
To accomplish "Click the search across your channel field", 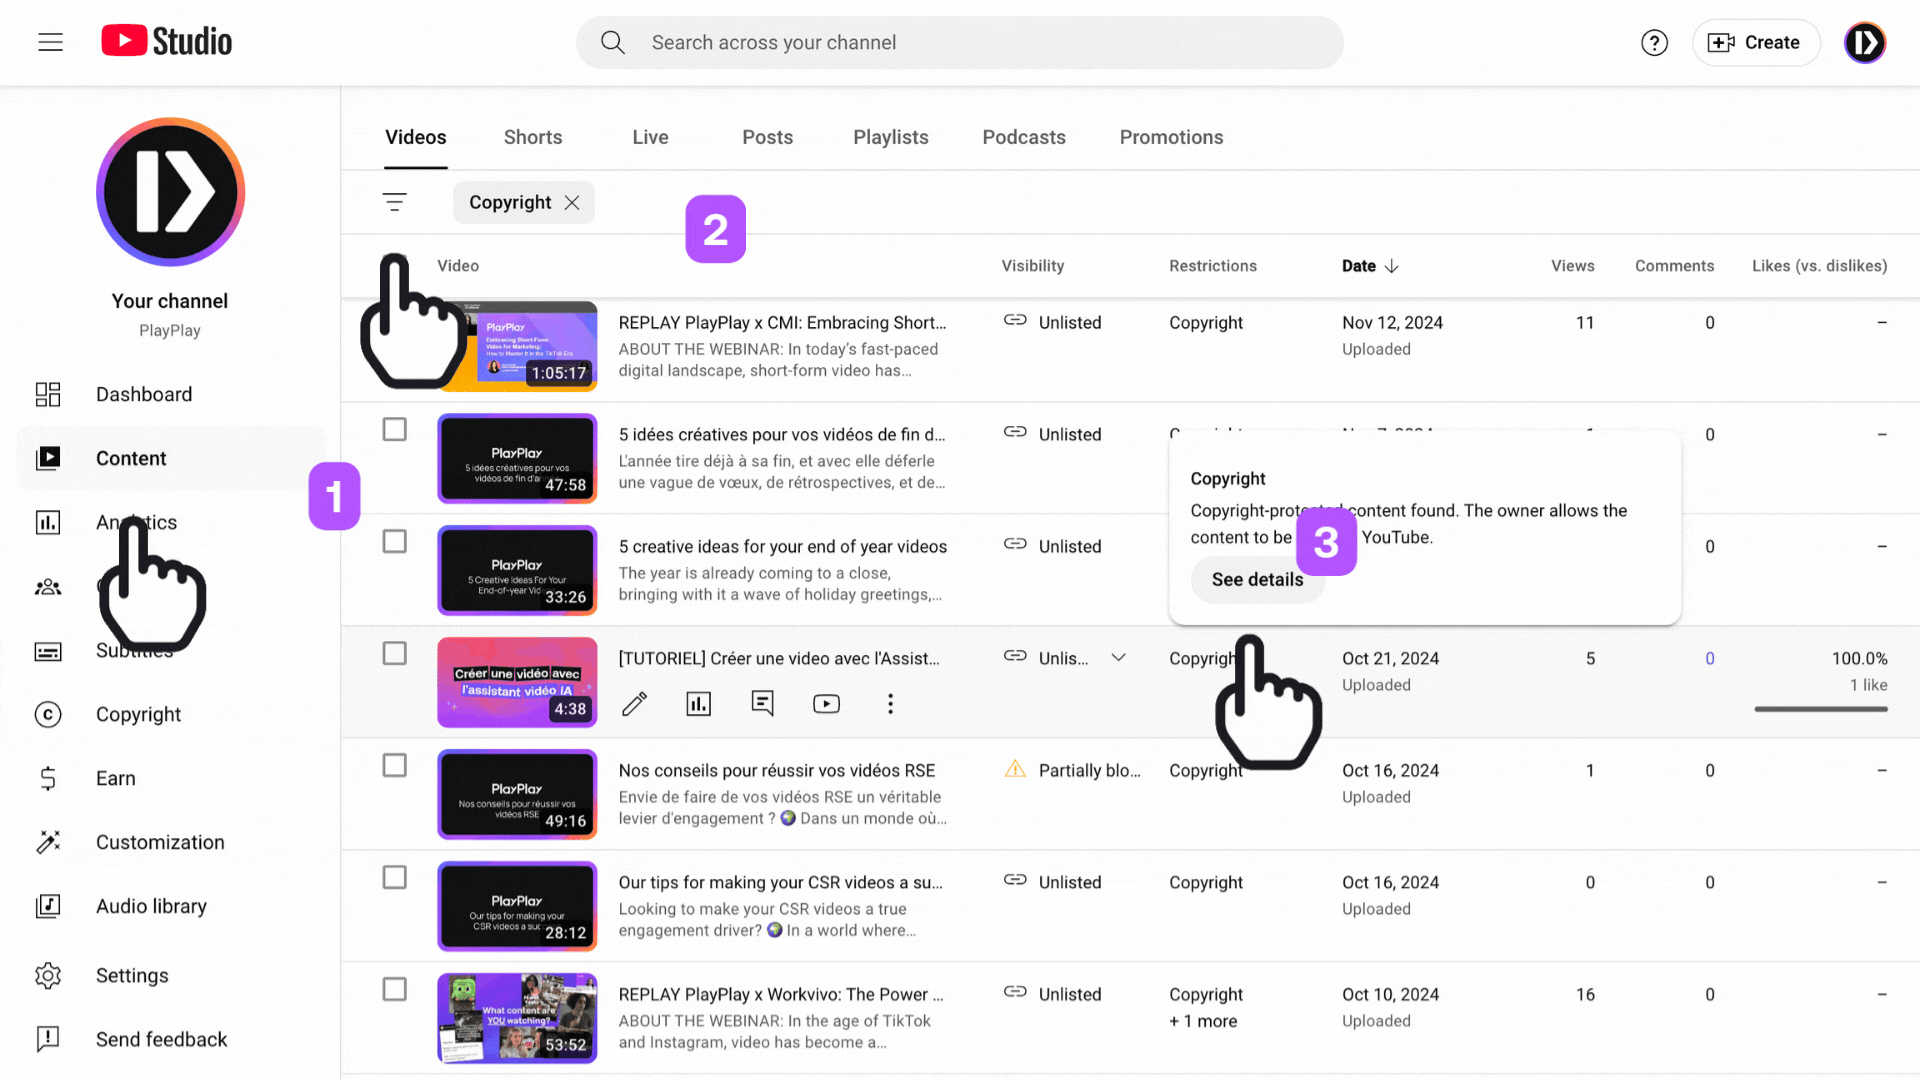I will coord(960,43).
